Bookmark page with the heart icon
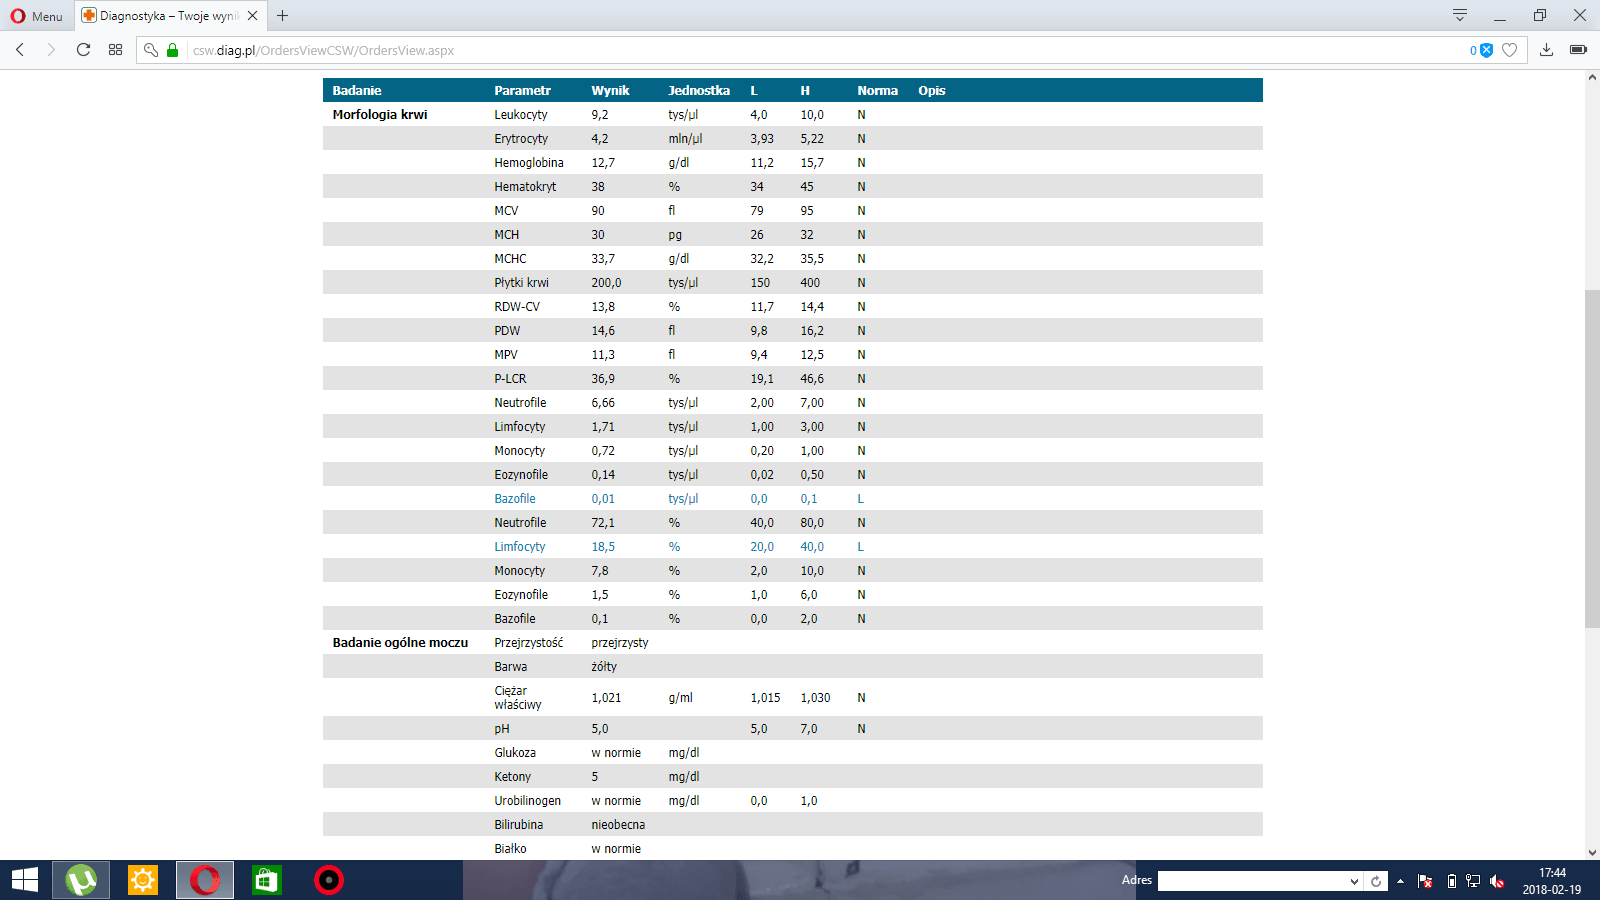This screenshot has width=1600, height=900. [1510, 50]
